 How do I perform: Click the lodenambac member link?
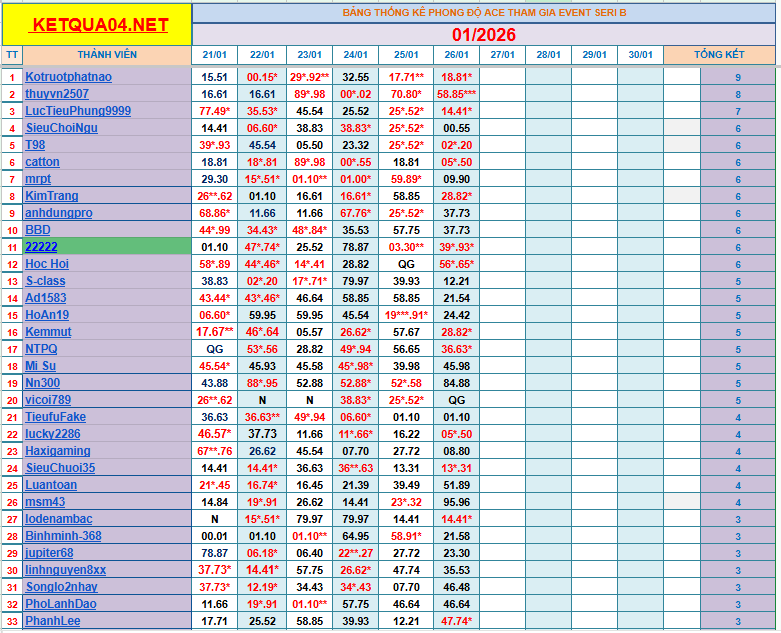pos(59,519)
